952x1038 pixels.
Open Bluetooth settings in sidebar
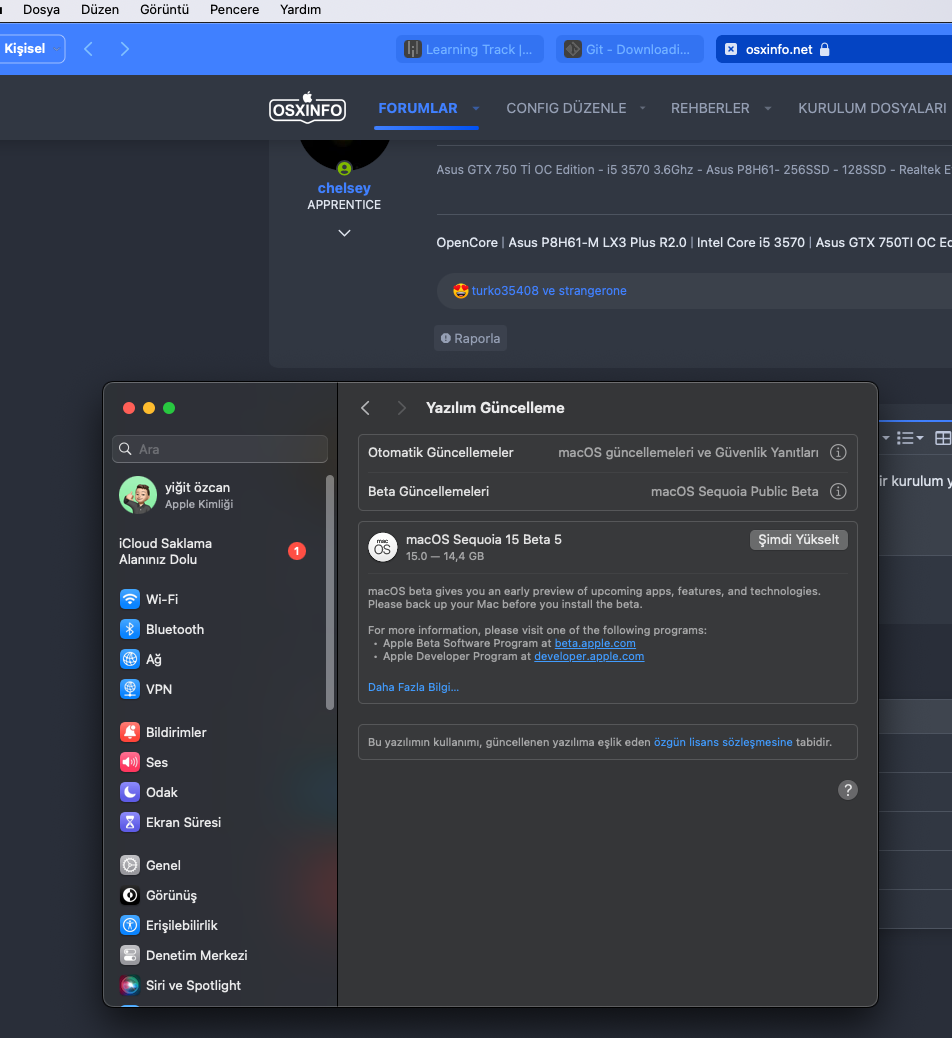click(162, 629)
